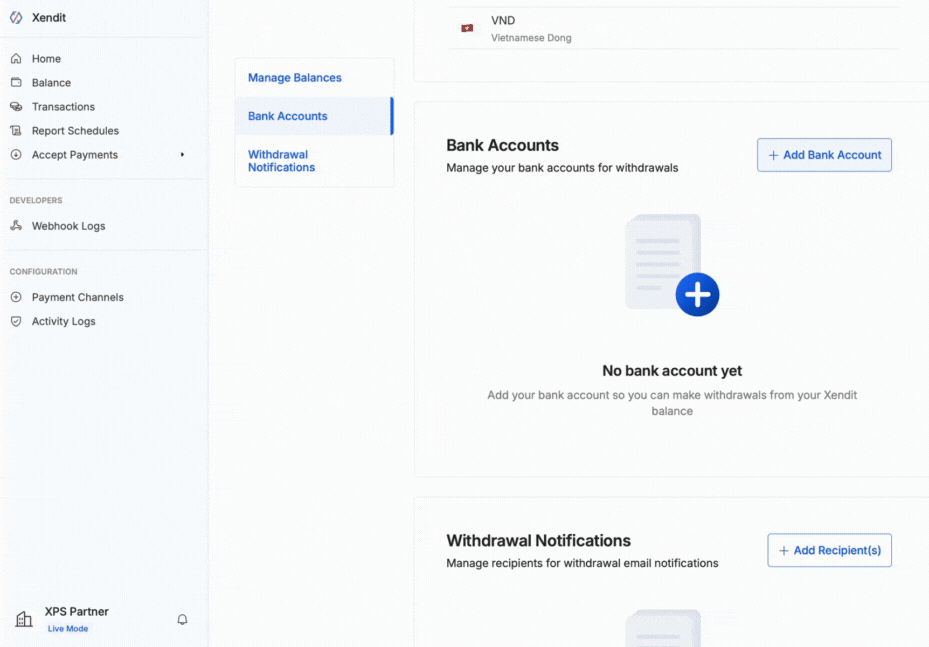Click the 'Bank Accounts' section heading
Viewport: 929px width, 647px height.
[502, 145]
